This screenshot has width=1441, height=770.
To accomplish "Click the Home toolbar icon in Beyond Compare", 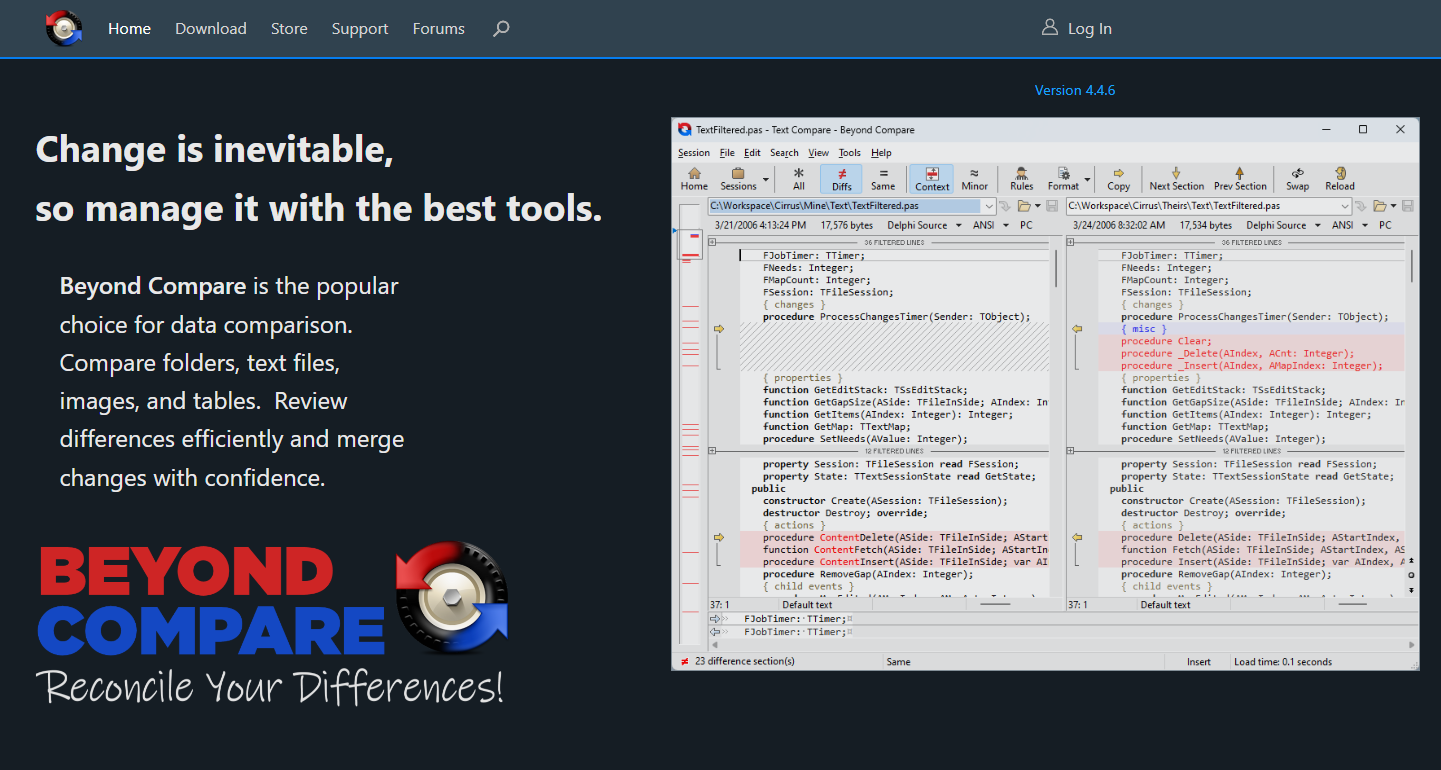I will click(694, 179).
